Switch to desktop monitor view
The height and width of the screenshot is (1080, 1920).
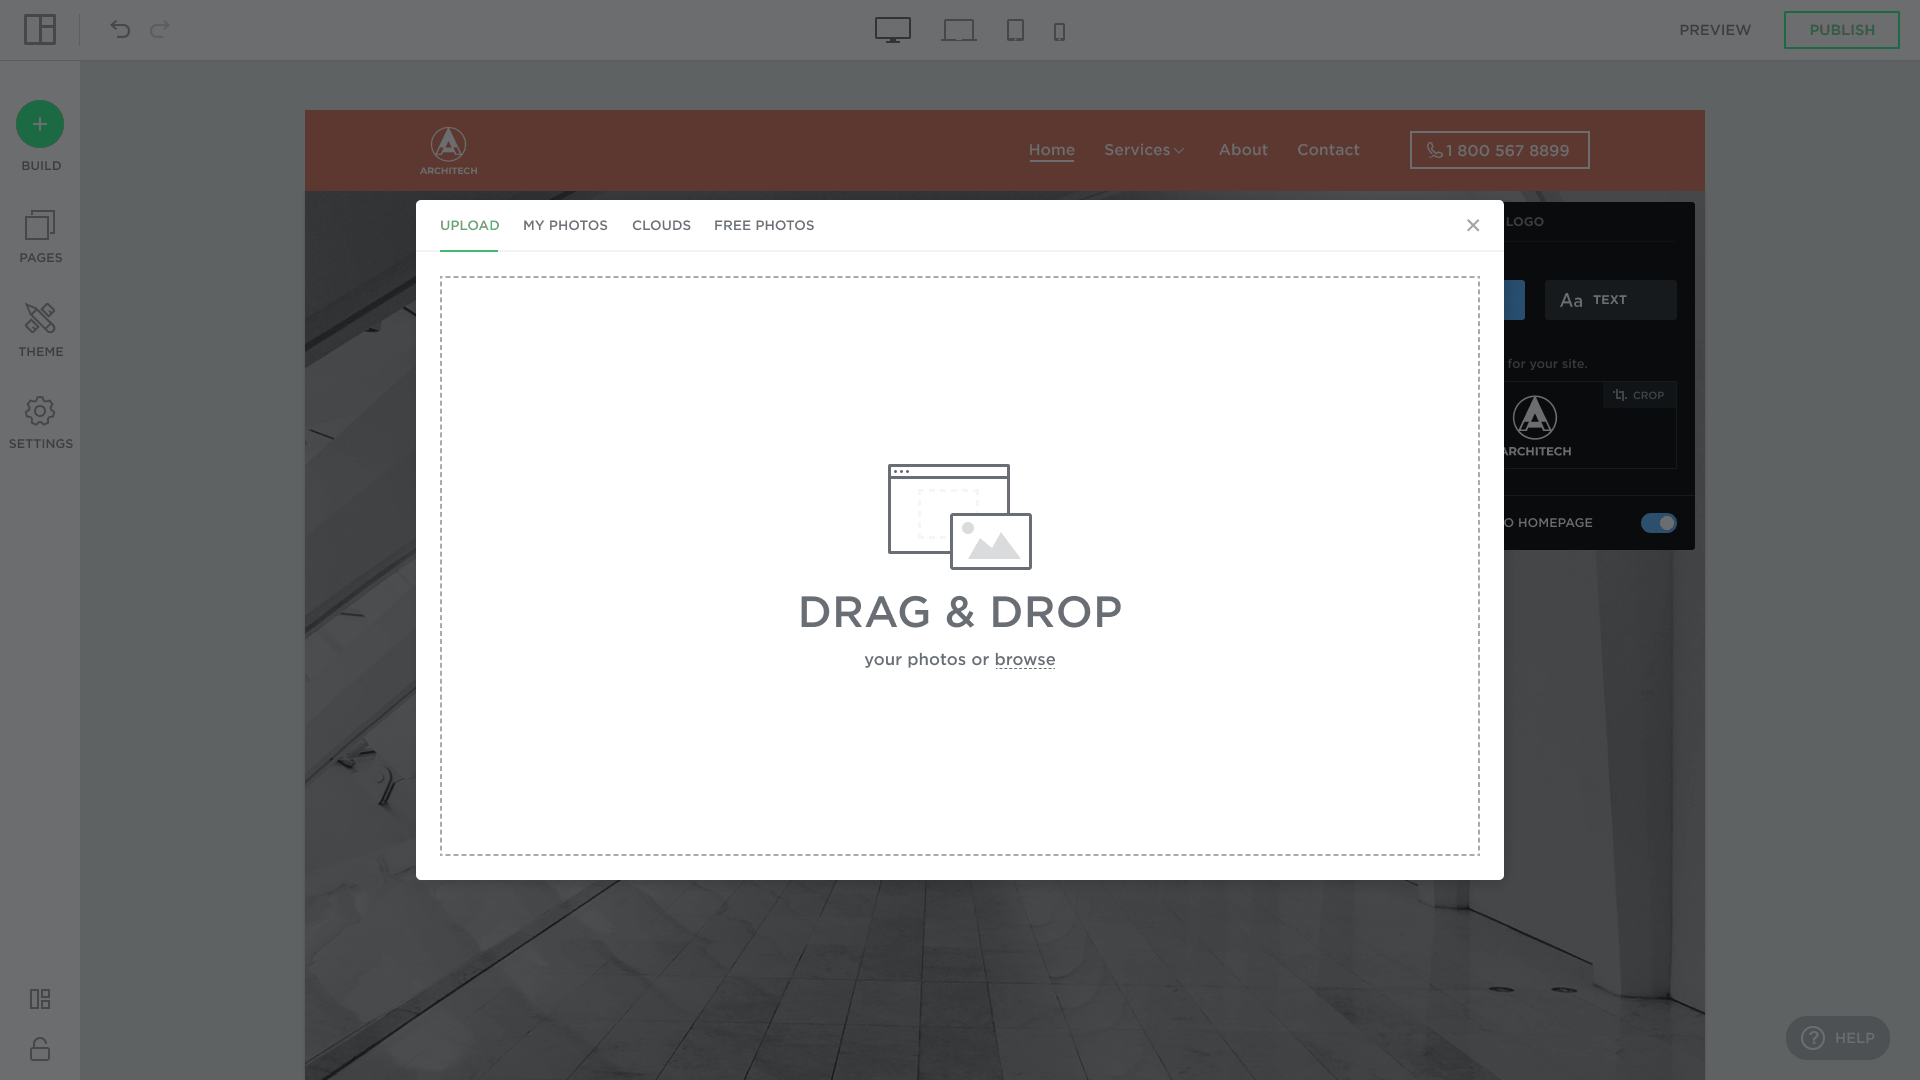893,30
